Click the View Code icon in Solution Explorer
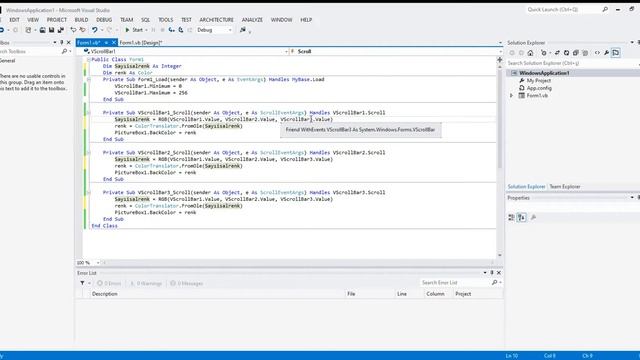Viewport: 640px width, 360px height. click(x=597, y=53)
